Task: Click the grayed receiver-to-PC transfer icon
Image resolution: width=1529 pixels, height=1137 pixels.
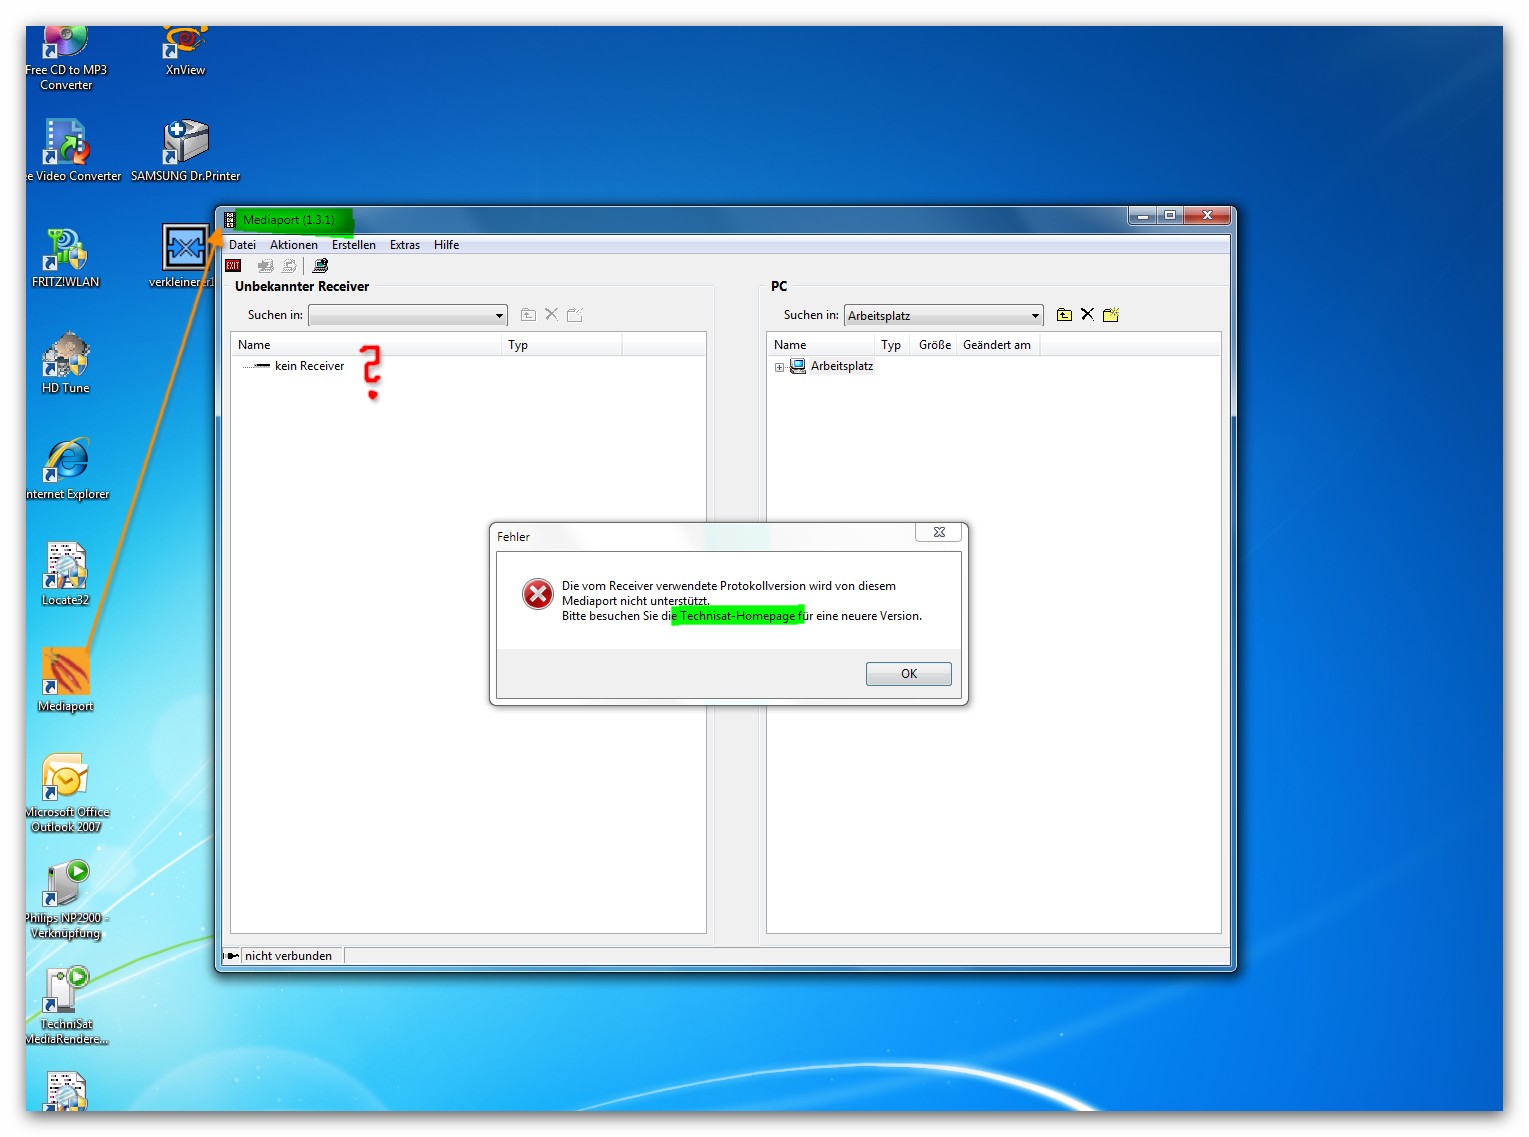Action: click(x=265, y=266)
